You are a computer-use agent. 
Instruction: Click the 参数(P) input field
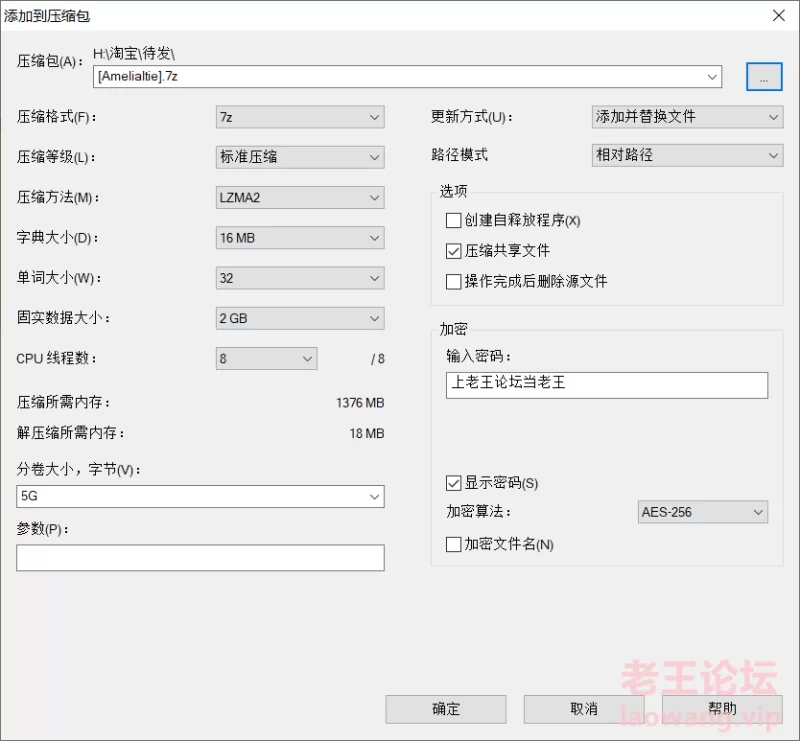tap(200, 557)
